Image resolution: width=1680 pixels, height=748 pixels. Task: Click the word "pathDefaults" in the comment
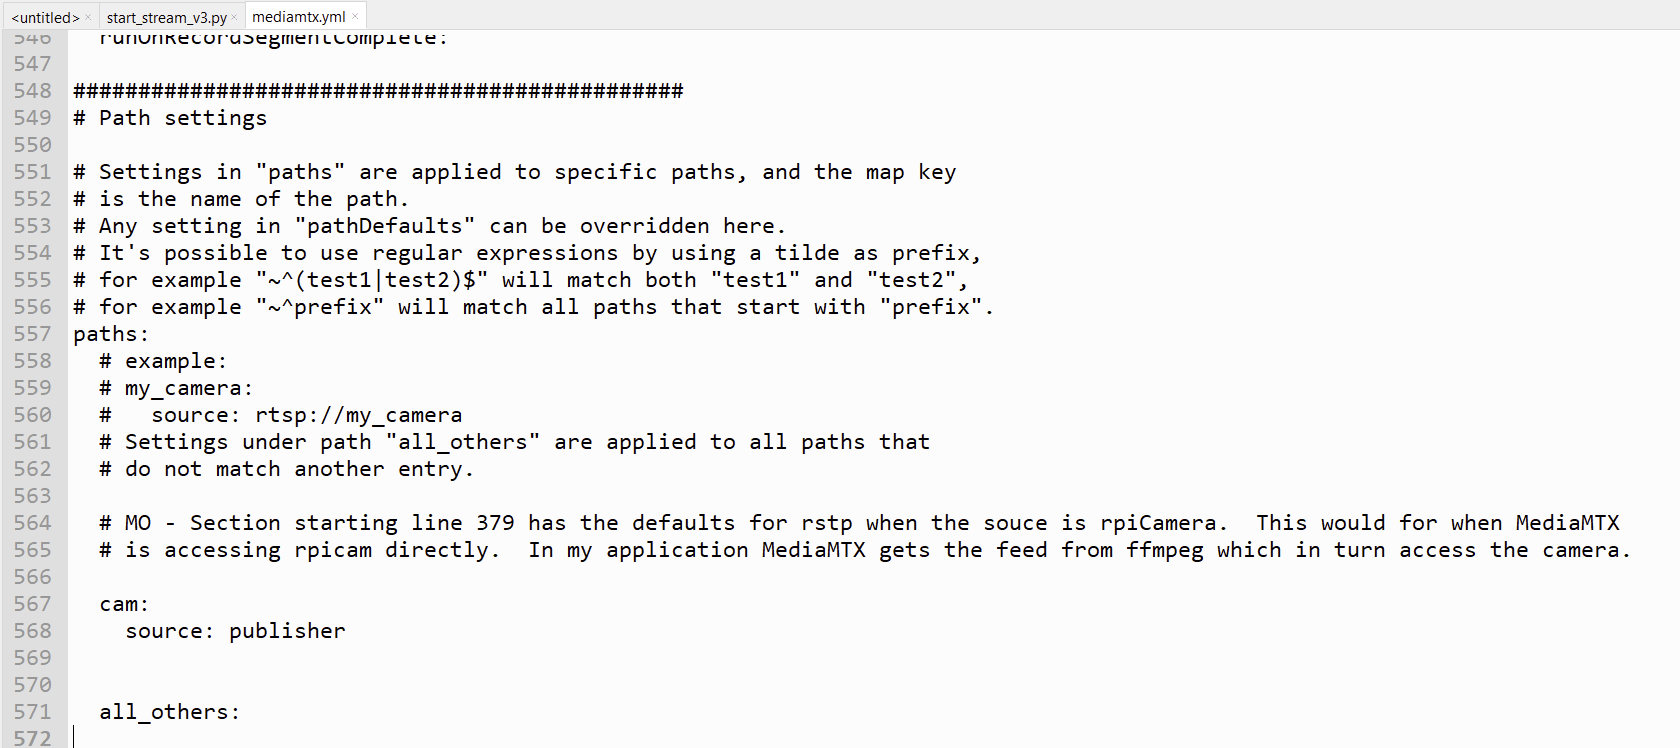pos(385,226)
